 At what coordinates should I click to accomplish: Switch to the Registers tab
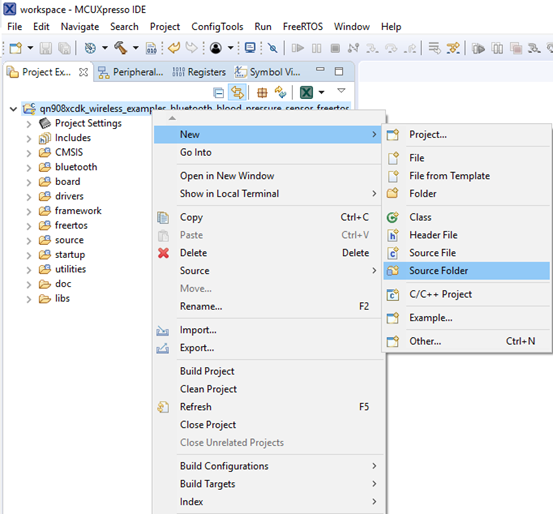point(199,72)
